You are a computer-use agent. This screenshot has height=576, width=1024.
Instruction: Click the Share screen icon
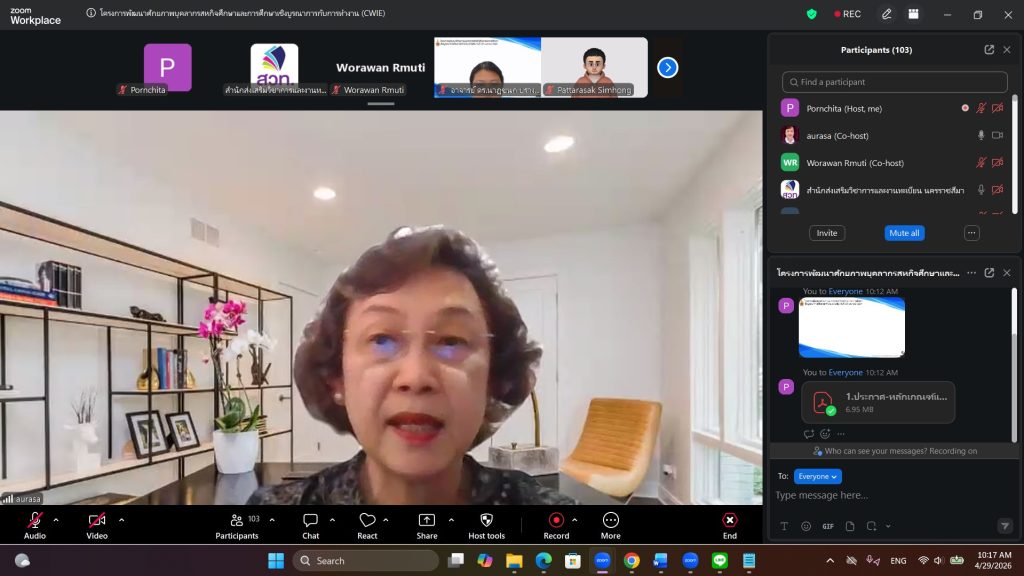point(427,521)
